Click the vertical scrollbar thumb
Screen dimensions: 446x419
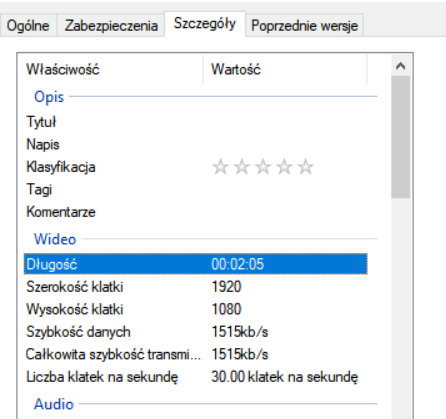pos(401,137)
